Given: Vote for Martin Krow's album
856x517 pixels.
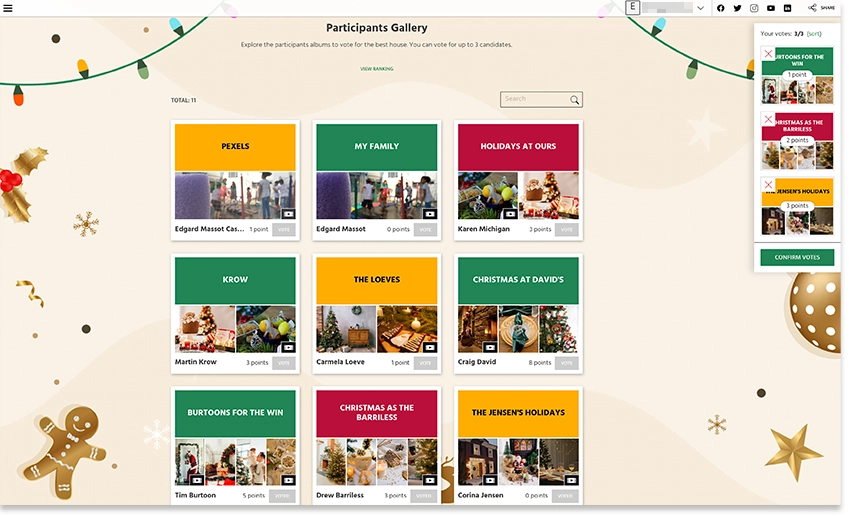Looking at the screenshot, I should click(284, 363).
